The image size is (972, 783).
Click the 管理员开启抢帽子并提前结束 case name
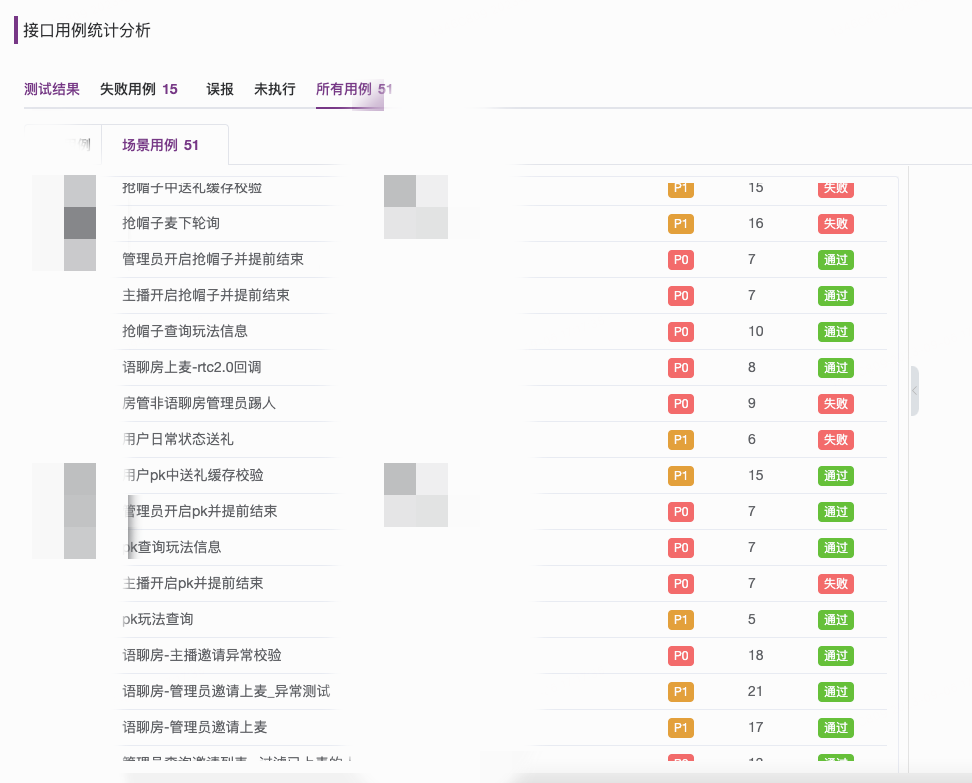(213, 259)
